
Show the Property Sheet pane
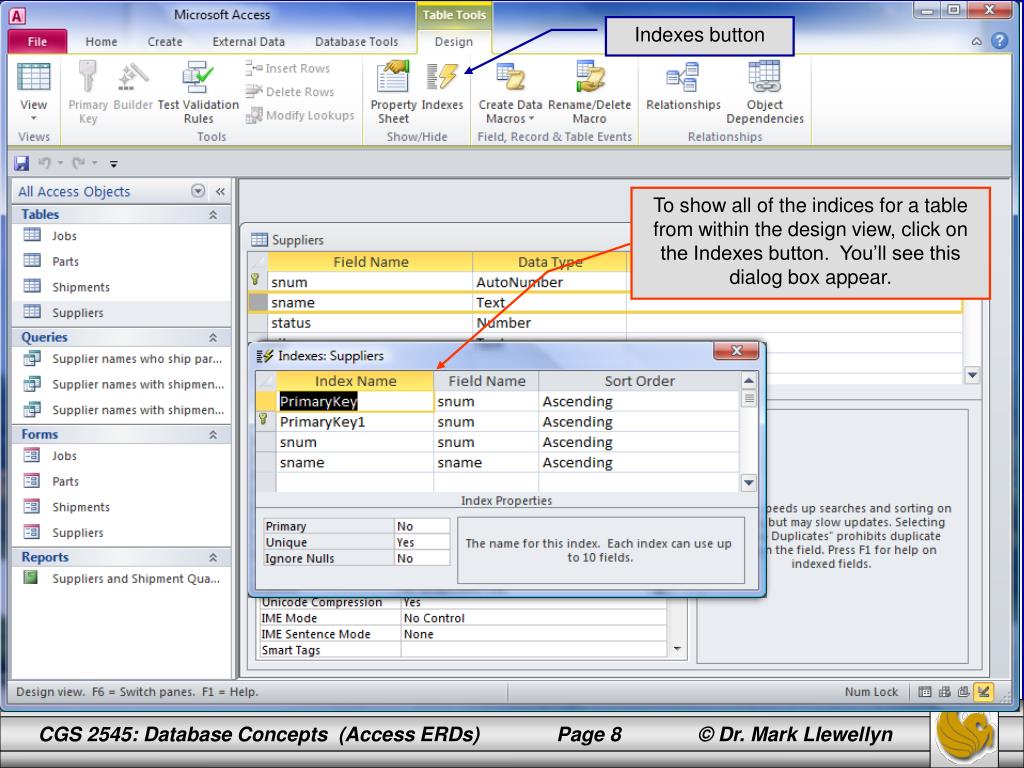click(393, 92)
